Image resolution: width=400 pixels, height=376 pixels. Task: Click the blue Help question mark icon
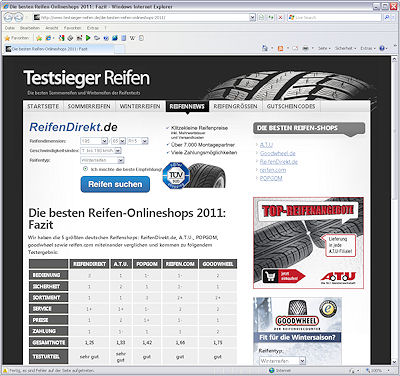(382, 48)
